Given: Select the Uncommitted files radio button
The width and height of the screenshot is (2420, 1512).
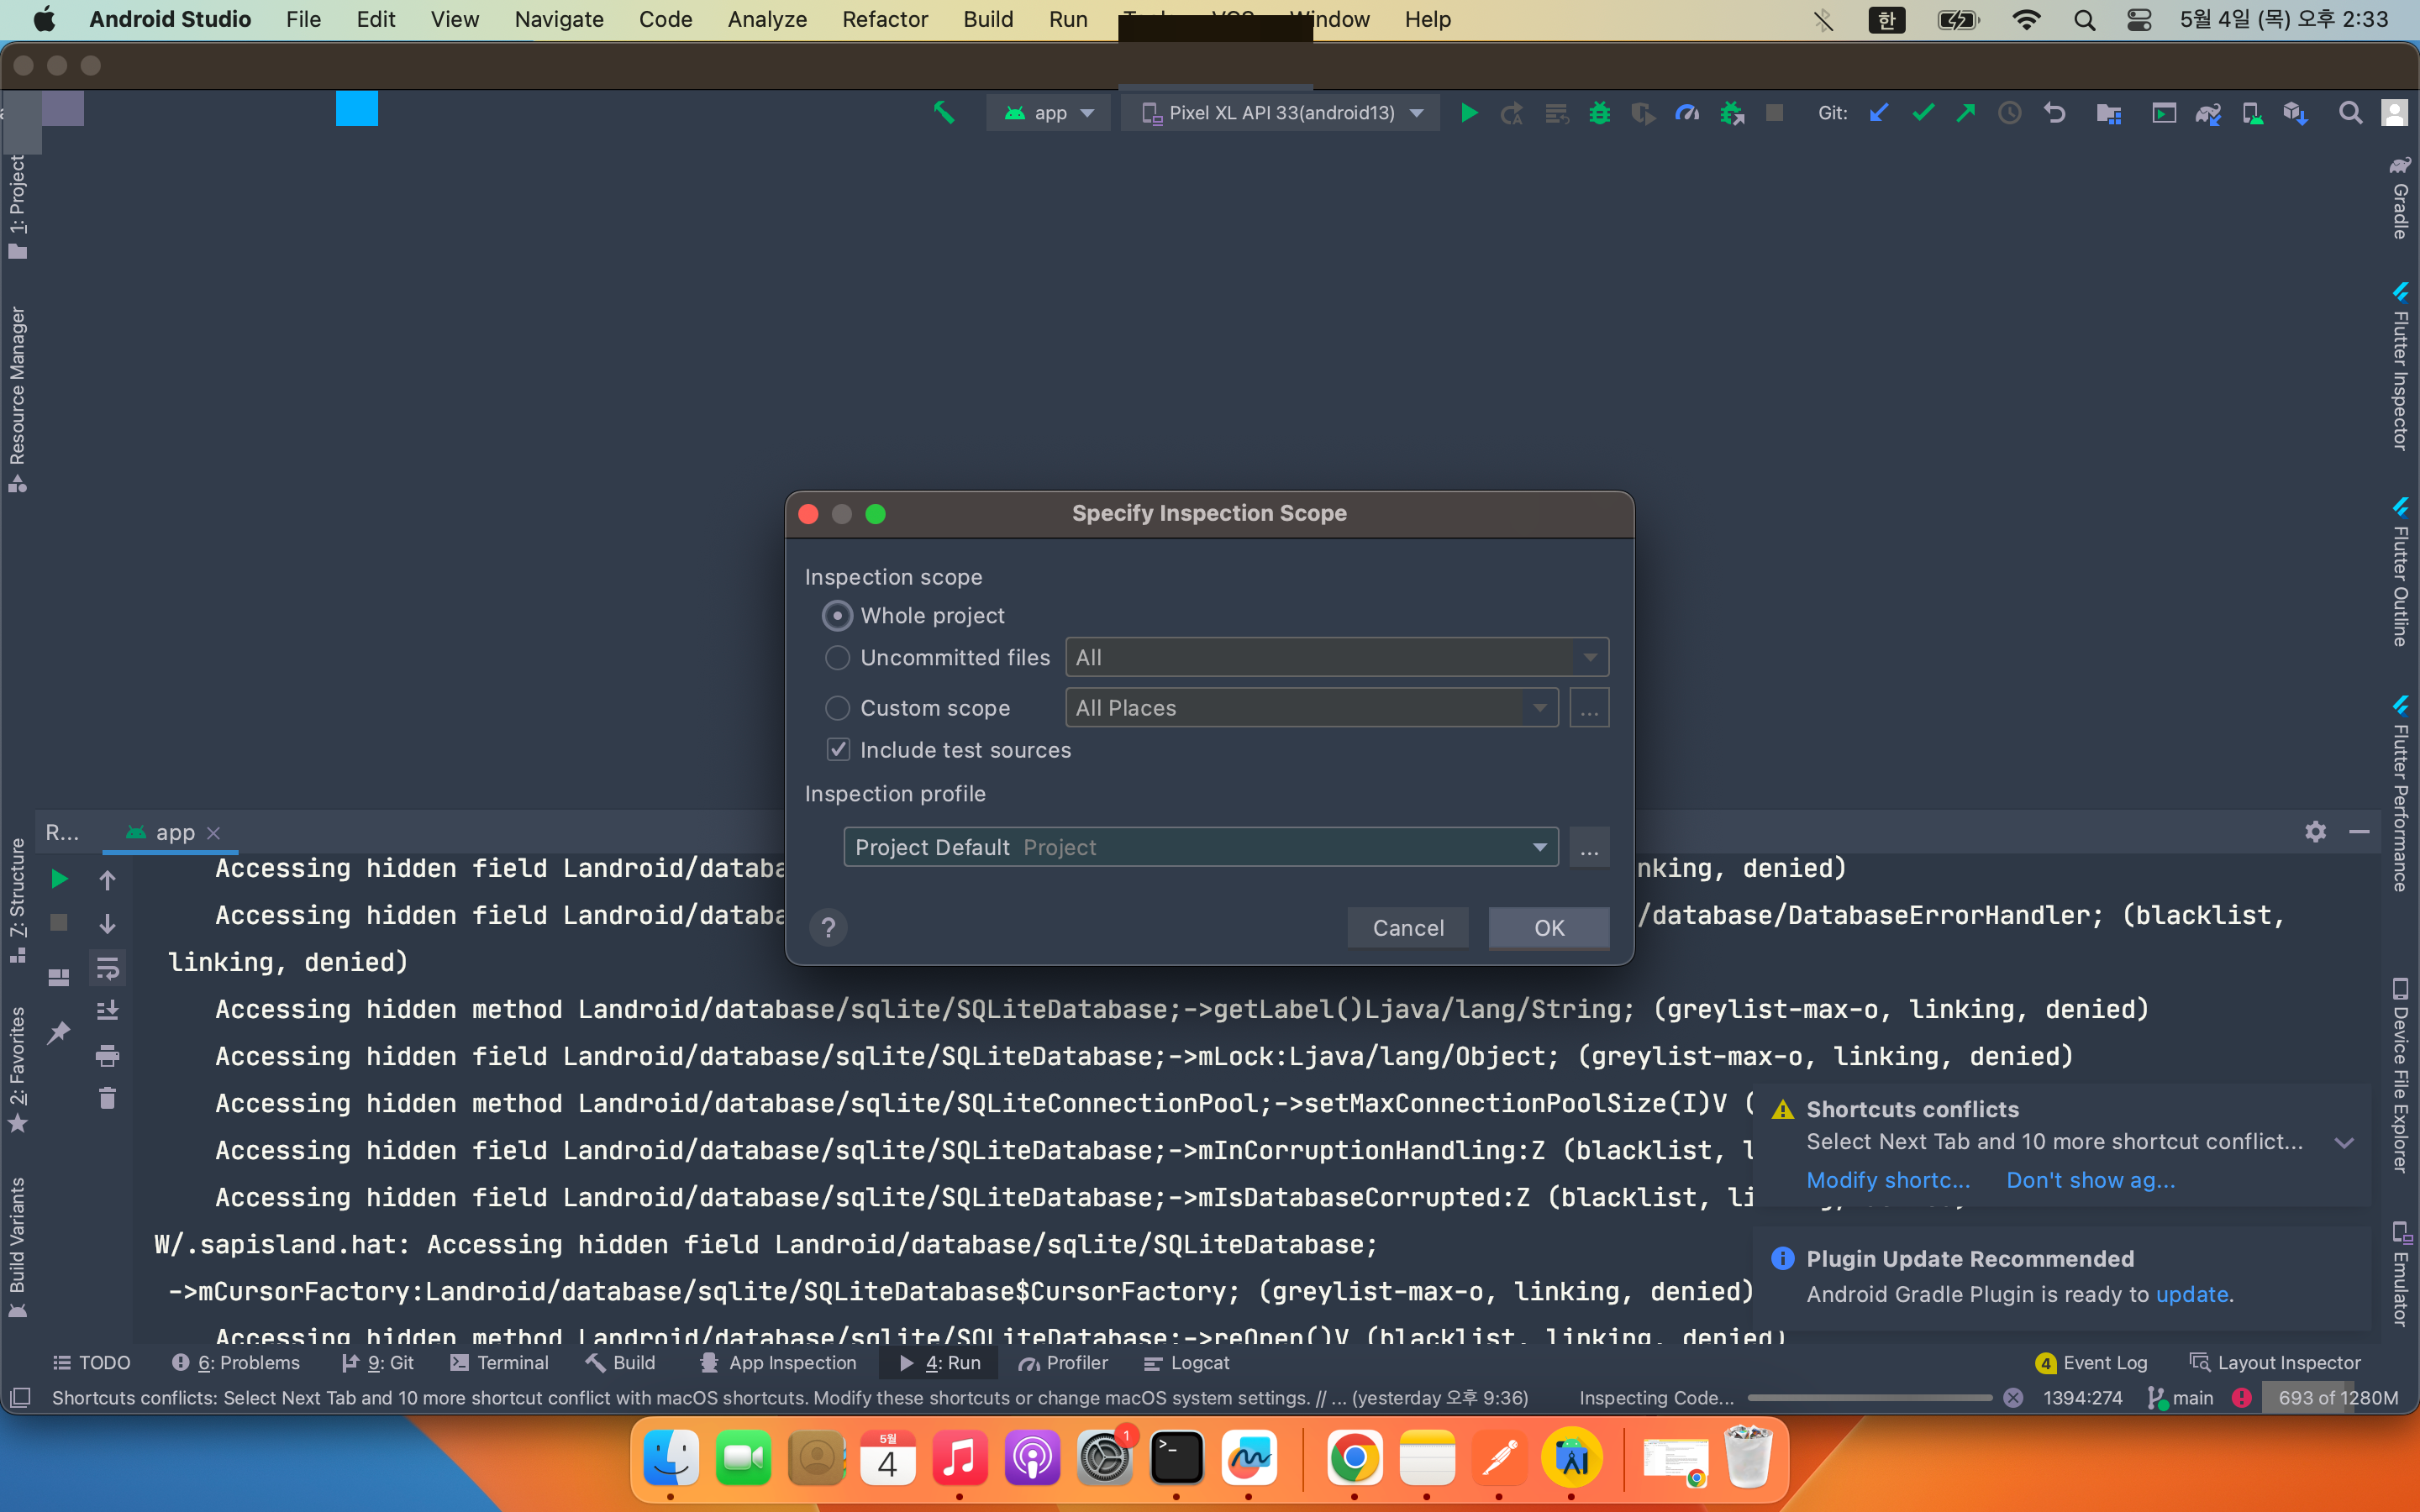Looking at the screenshot, I should [837, 658].
